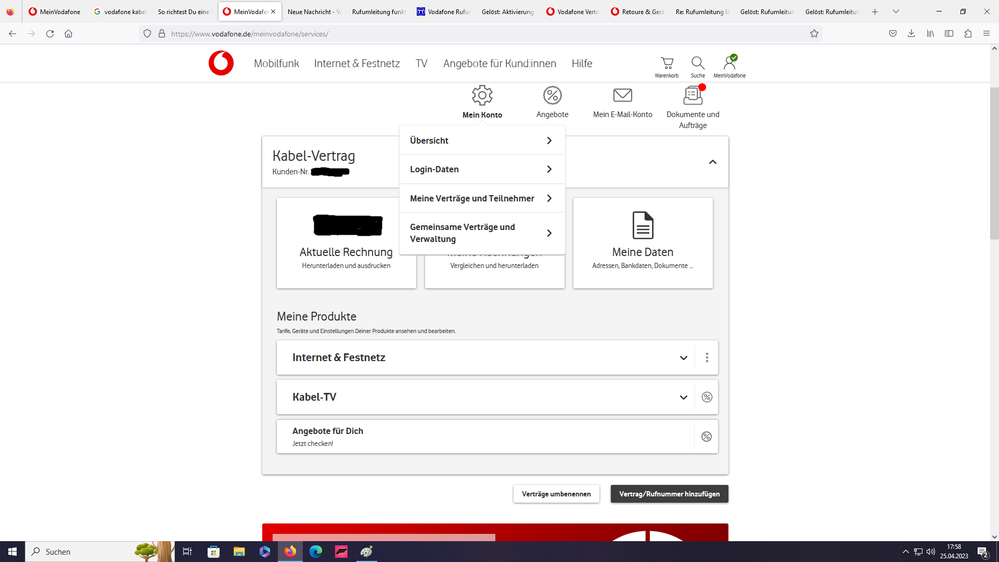The width and height of the screenshot is (999, 562).
Task: Switch to the So richtest Du eine tab
Action: (x=184, y=11)
